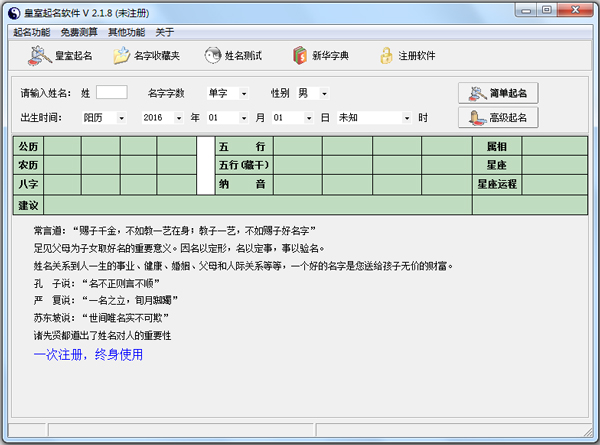Click the app logo in title bar
The image size is (600, 445).
point(13,11)
